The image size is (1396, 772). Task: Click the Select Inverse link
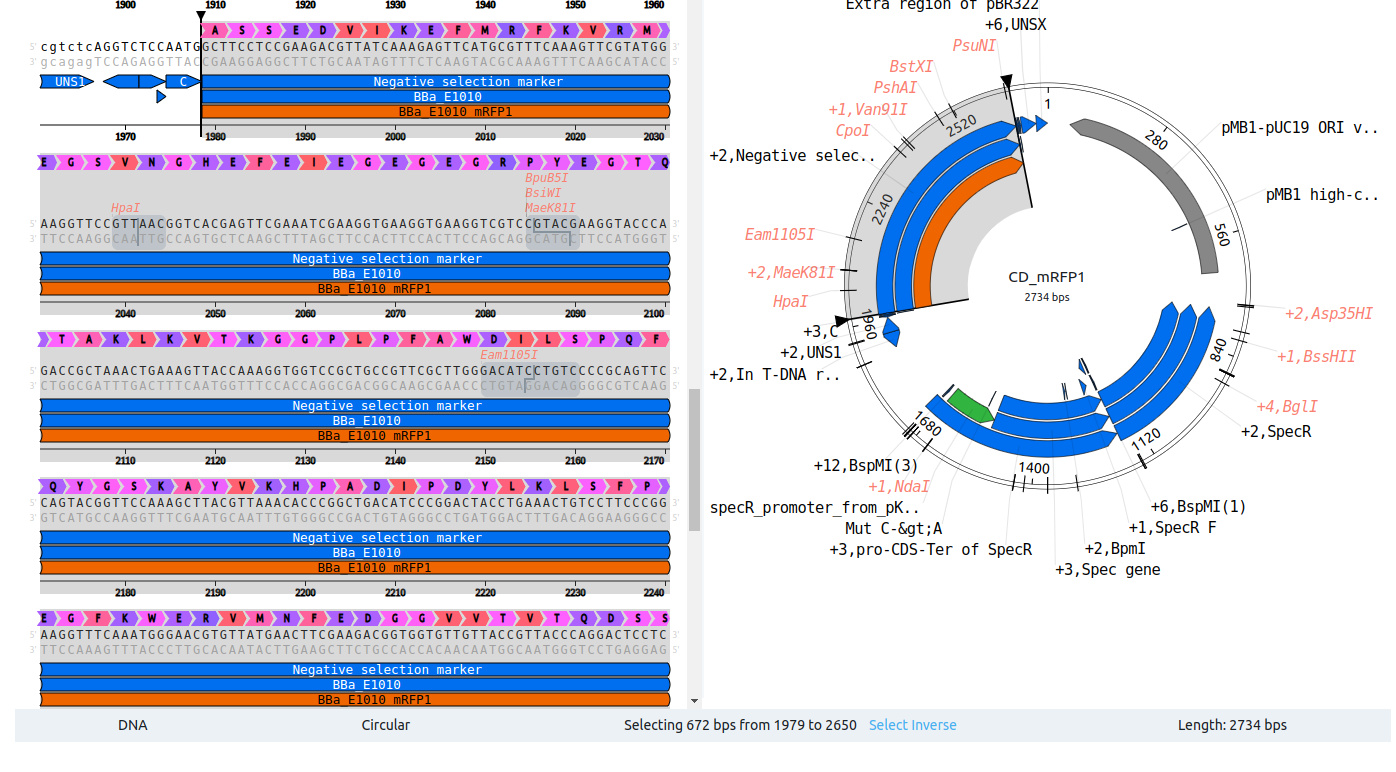click(x=912, y=725)
